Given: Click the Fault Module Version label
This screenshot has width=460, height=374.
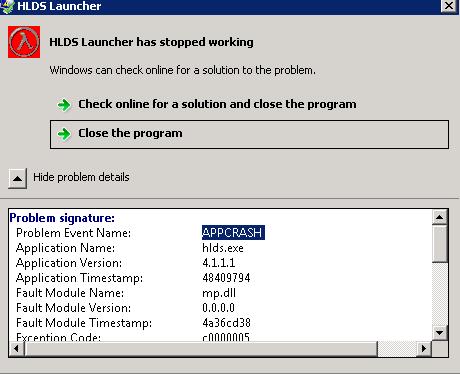Looking at the screenshot, I should coord(73,308).
